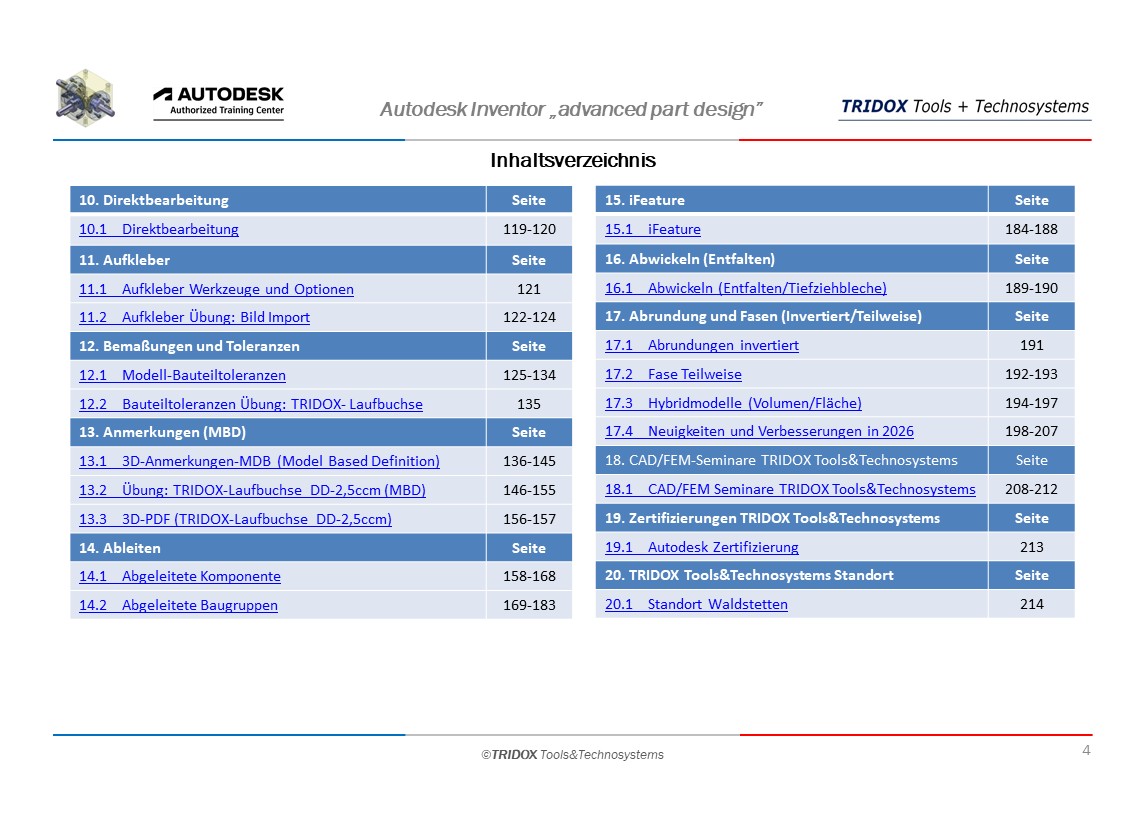Open the 17.2 Fase Teilweise link
This screenshot has width=1145, height=816.
[x=673, y=374]
